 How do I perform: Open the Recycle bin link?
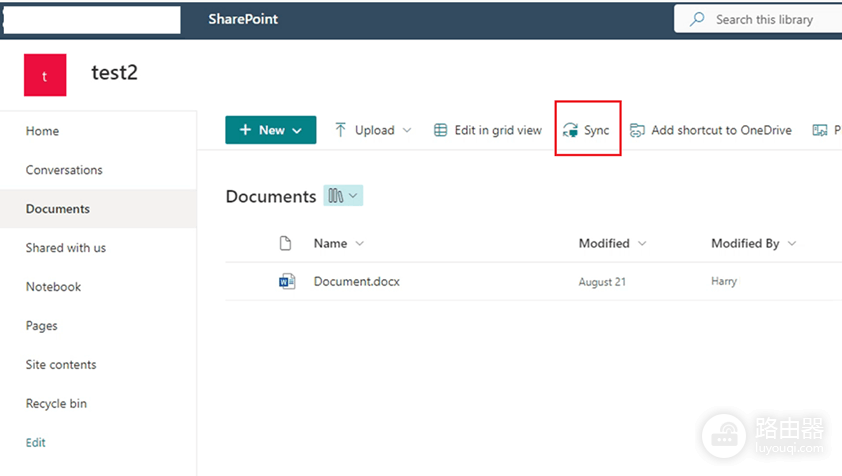(x=56, y=403)
